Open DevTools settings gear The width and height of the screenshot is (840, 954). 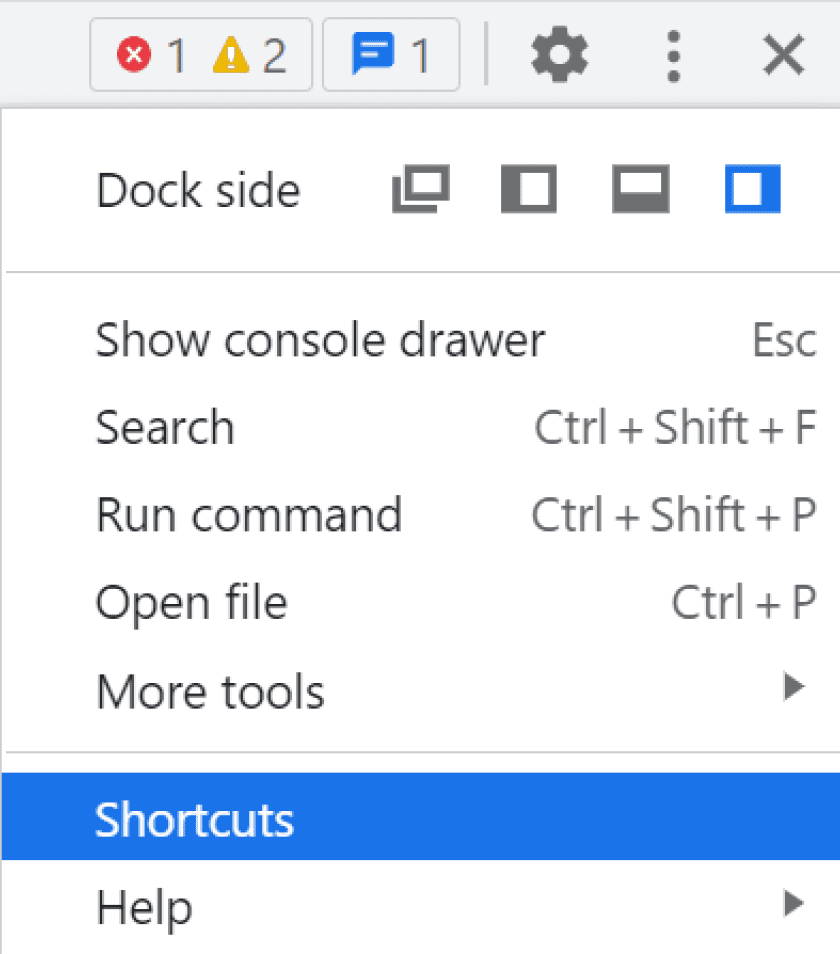click(559, 55)
